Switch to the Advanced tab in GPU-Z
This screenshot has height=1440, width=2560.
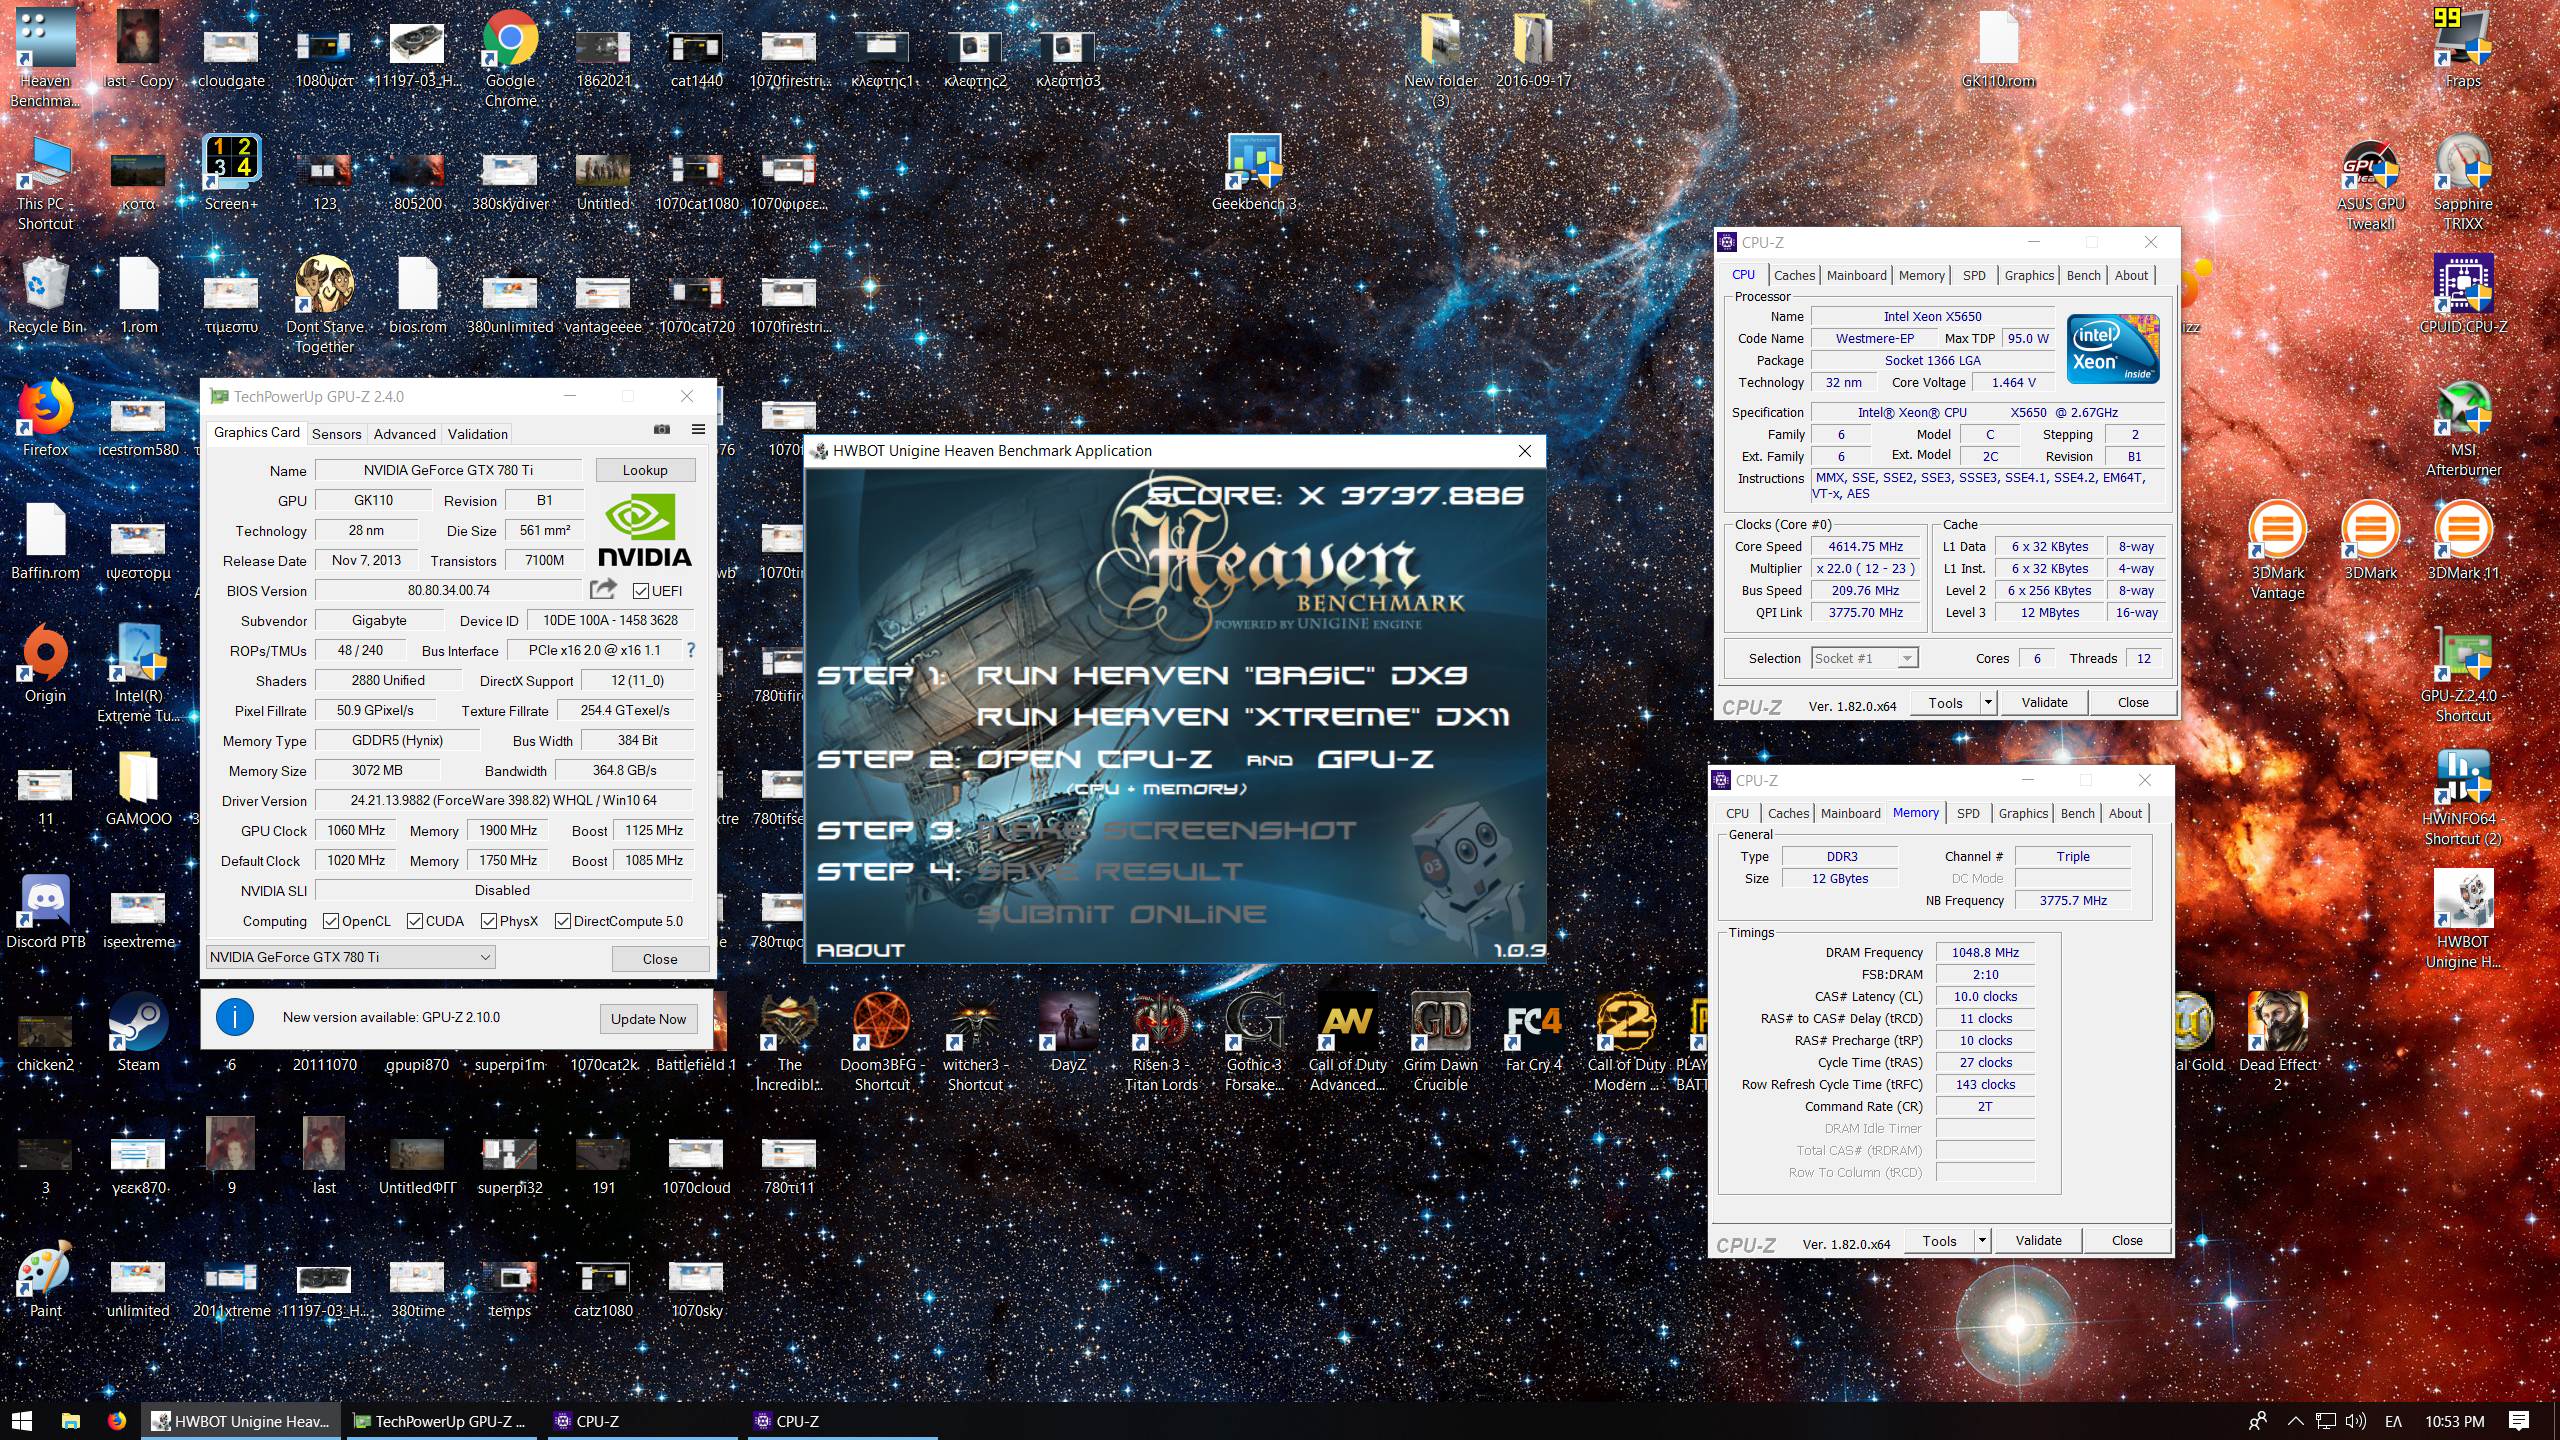click(404, 434)
